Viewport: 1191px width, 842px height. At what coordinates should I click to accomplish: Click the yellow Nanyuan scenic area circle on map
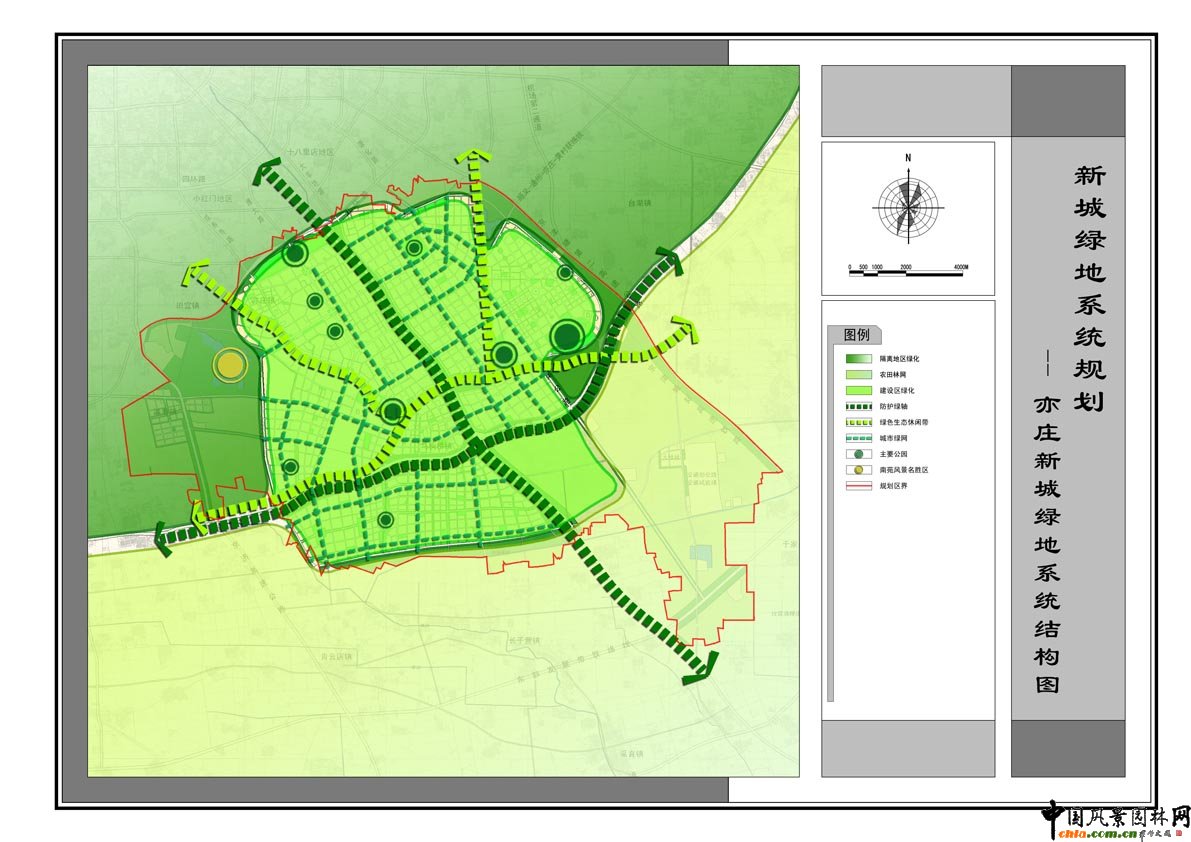pos(231,365)
